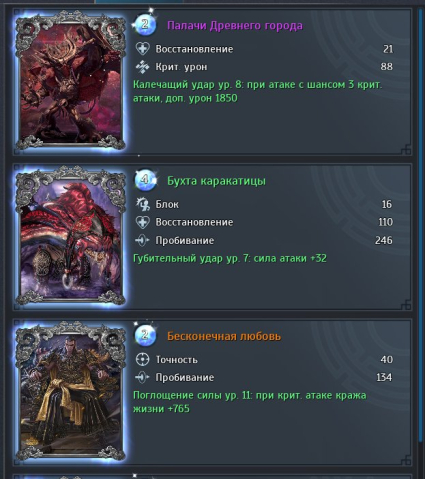The image size is (425, 479).
Task: Click the level 4 orb beside Бухта каракатицы
Action: [x=145, y=180]
